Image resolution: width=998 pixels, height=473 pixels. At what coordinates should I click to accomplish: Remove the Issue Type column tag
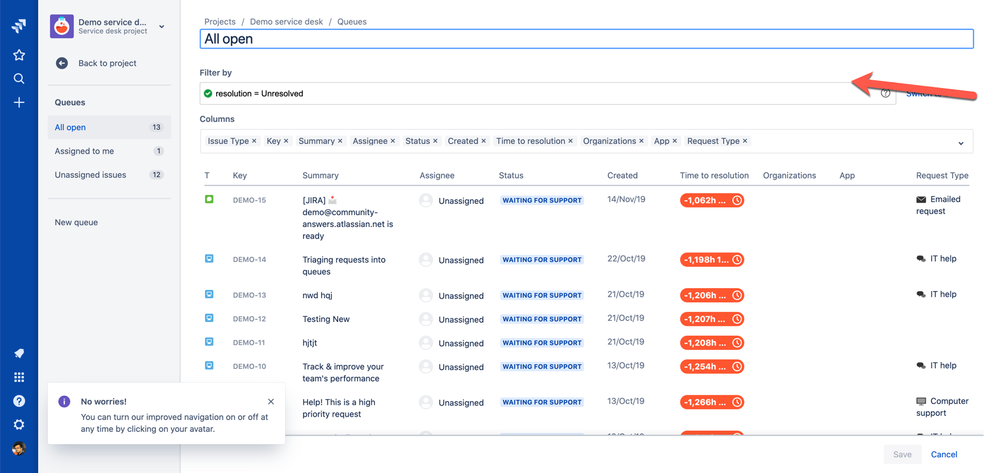tap(254, 142)
